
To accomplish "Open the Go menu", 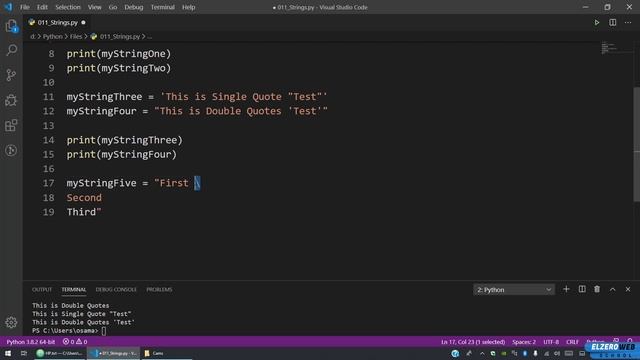I will (113, 7).
